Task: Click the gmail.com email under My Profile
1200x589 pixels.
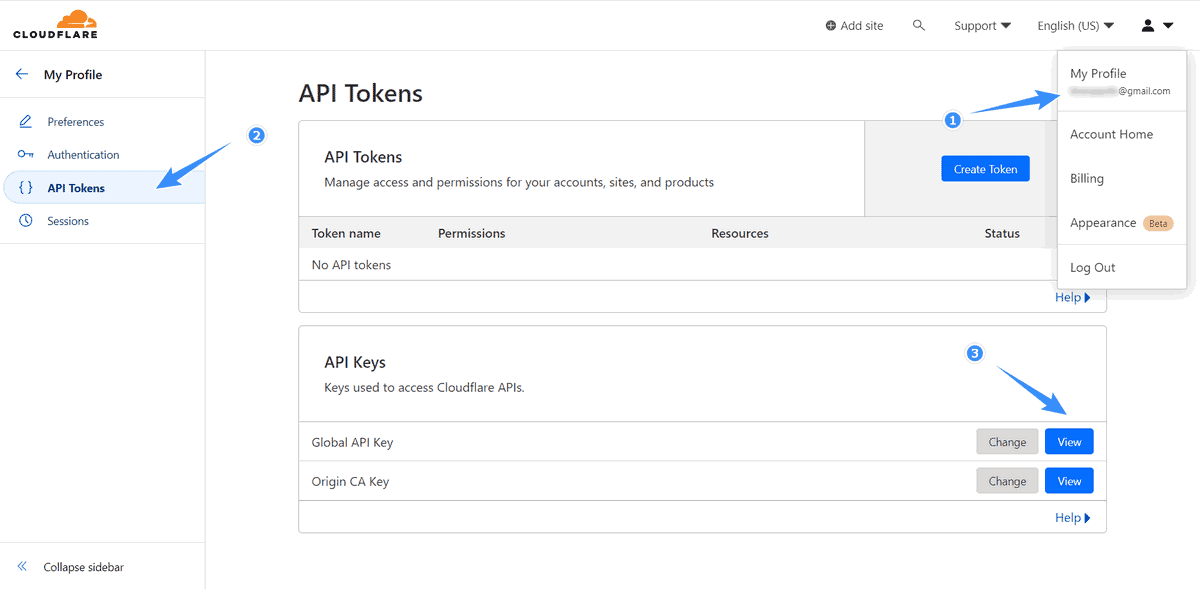Action: (1119, 91)
